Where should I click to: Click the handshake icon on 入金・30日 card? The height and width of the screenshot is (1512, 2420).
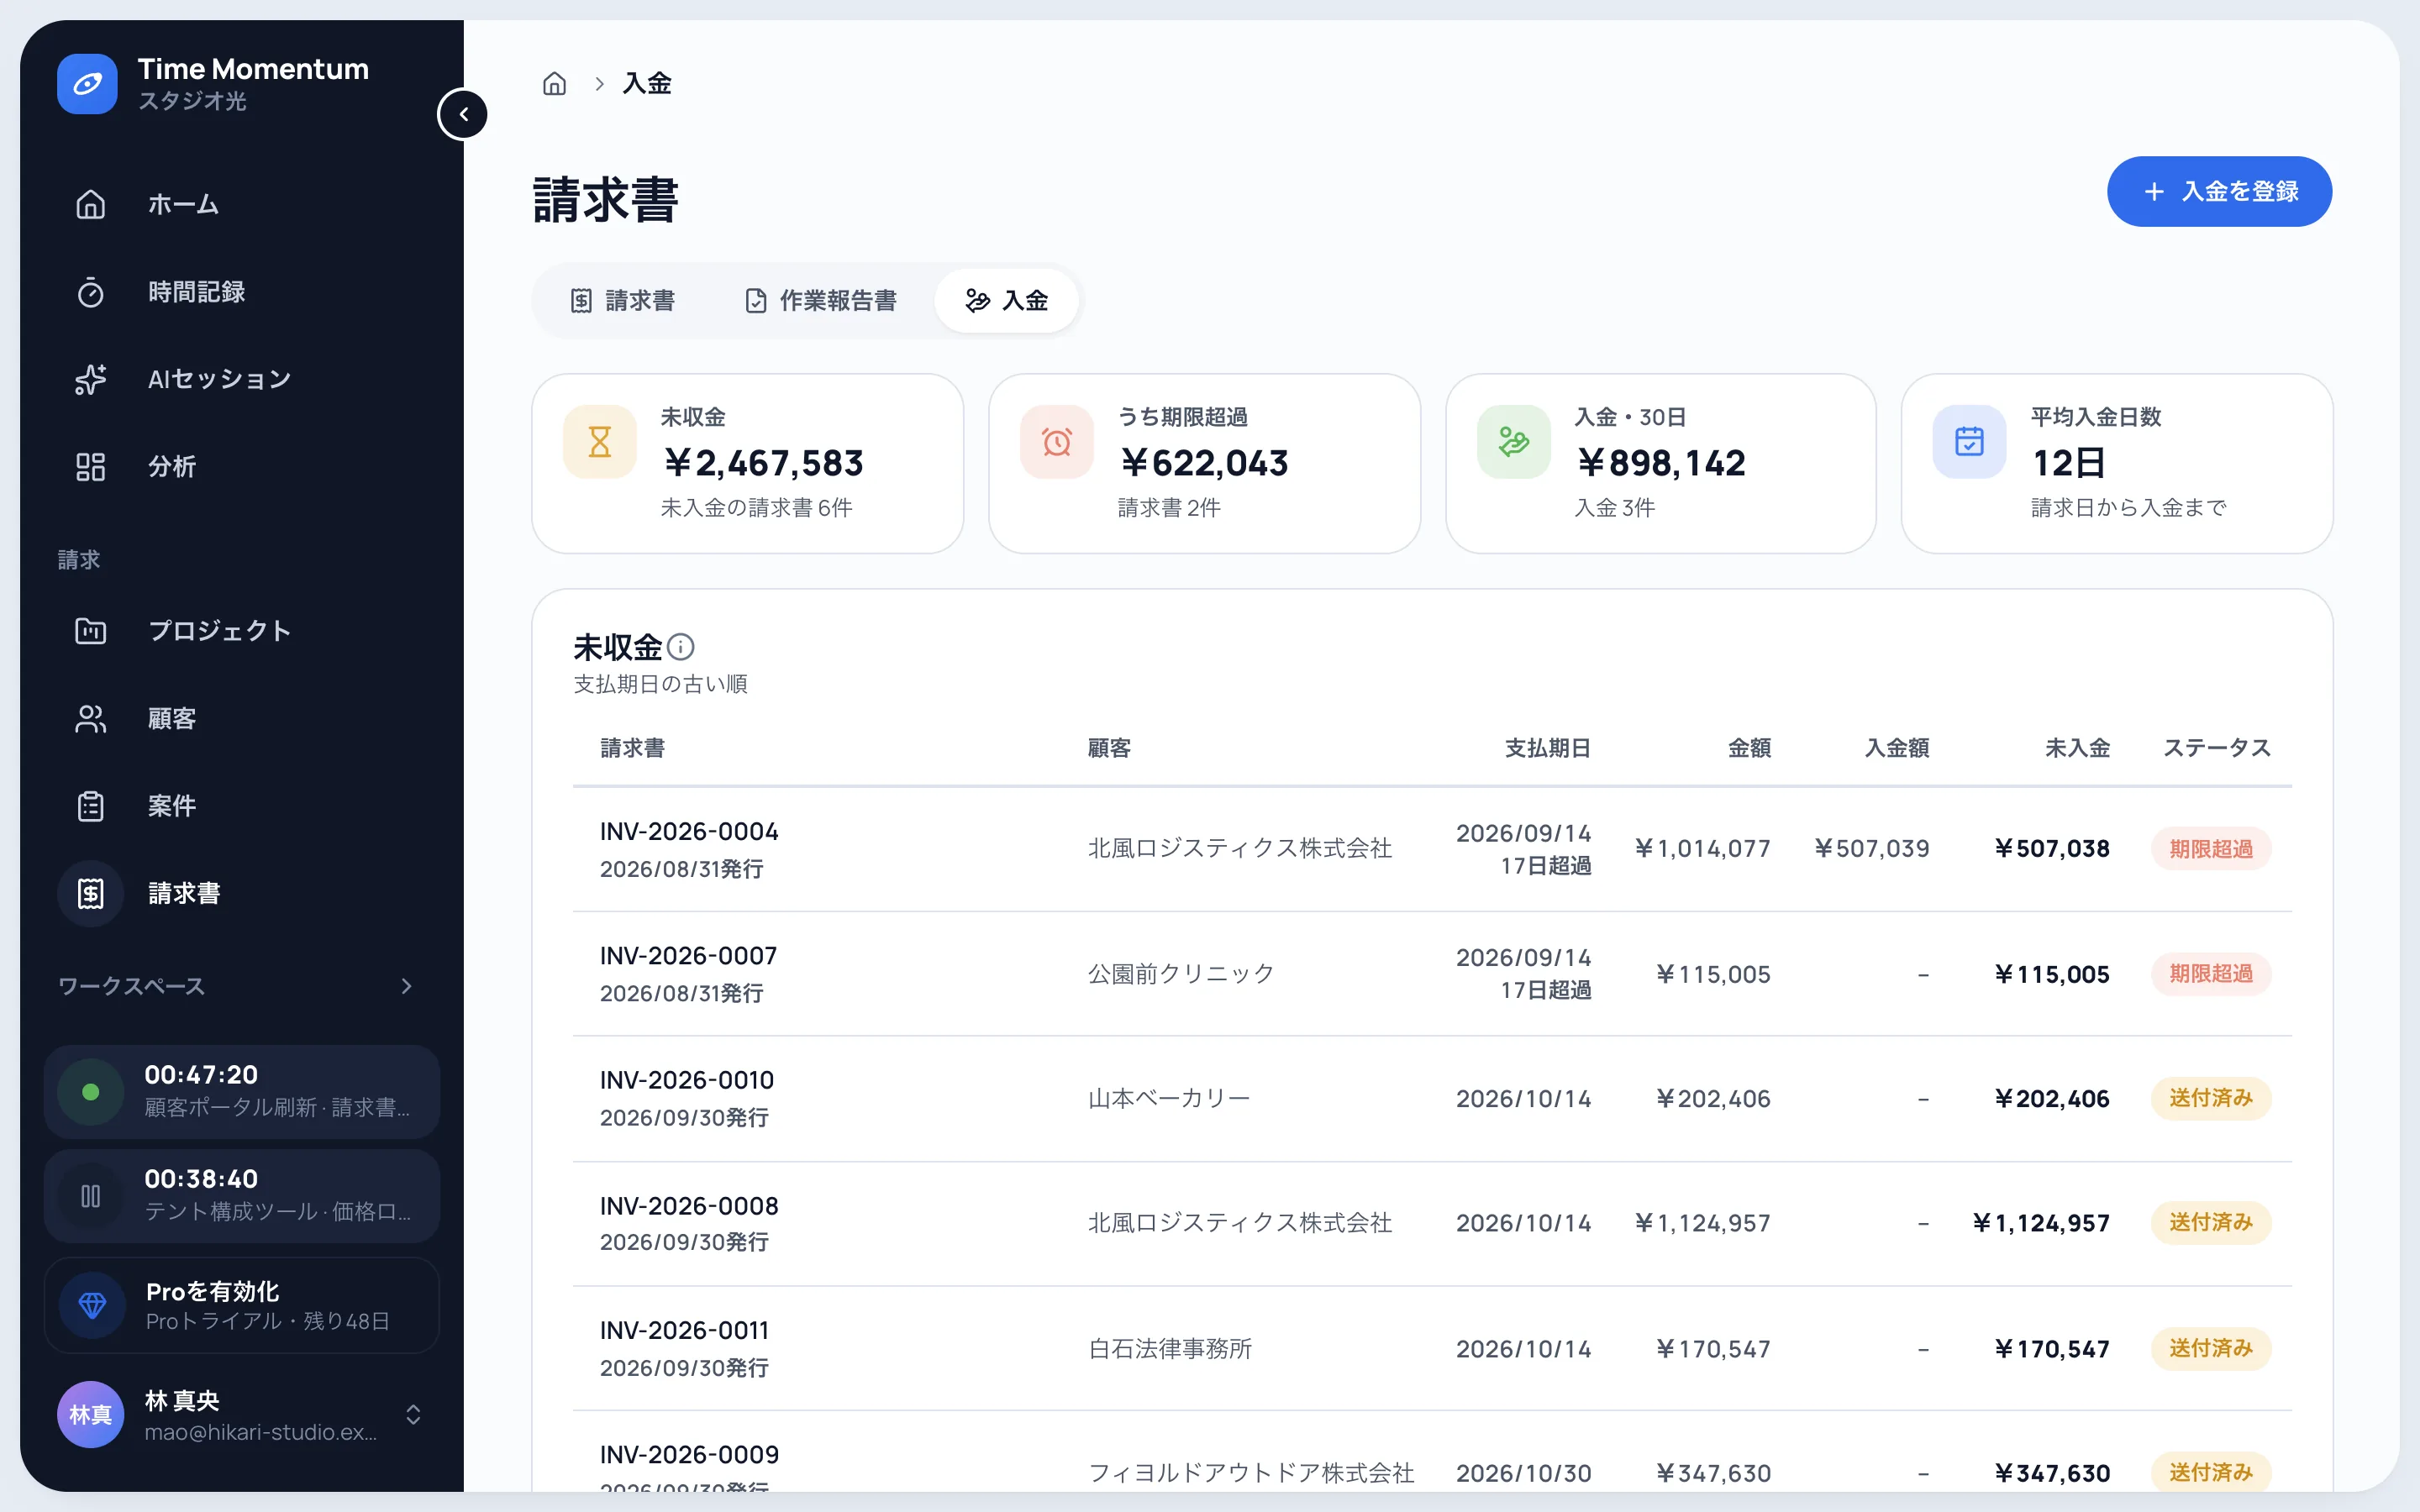[x=1514, y=442]
